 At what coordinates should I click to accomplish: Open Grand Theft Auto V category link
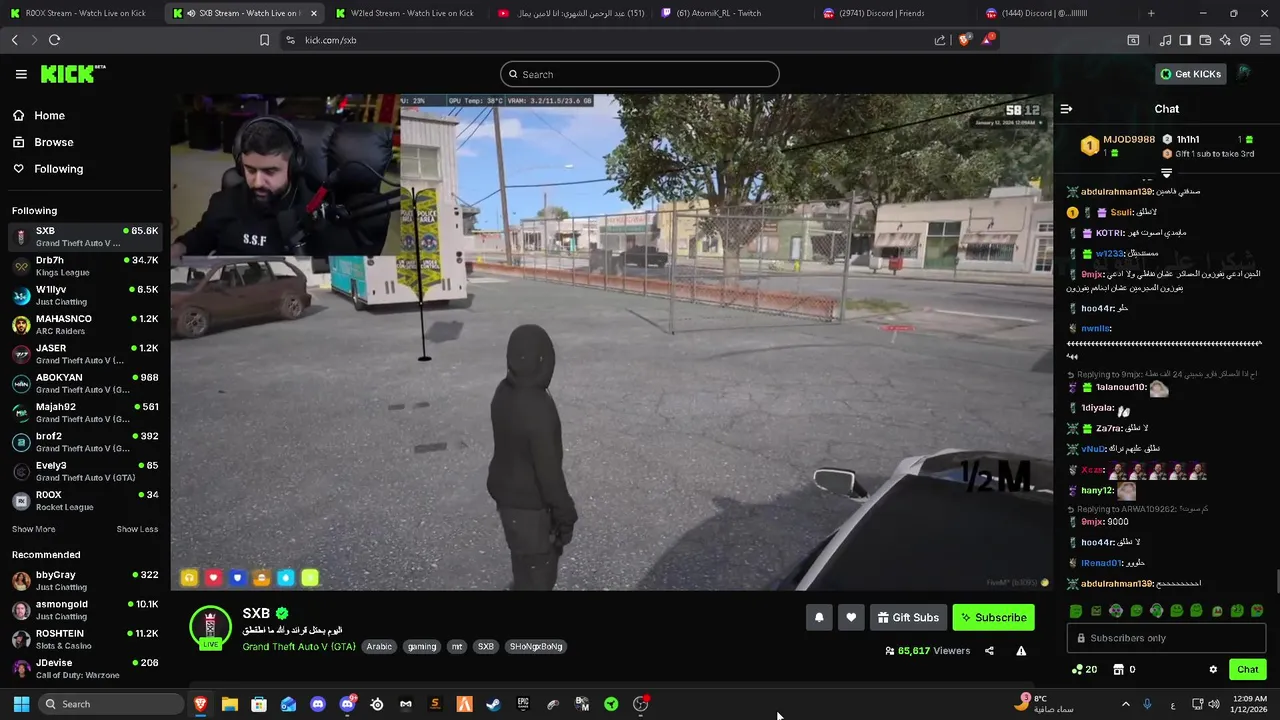(299, 647)
